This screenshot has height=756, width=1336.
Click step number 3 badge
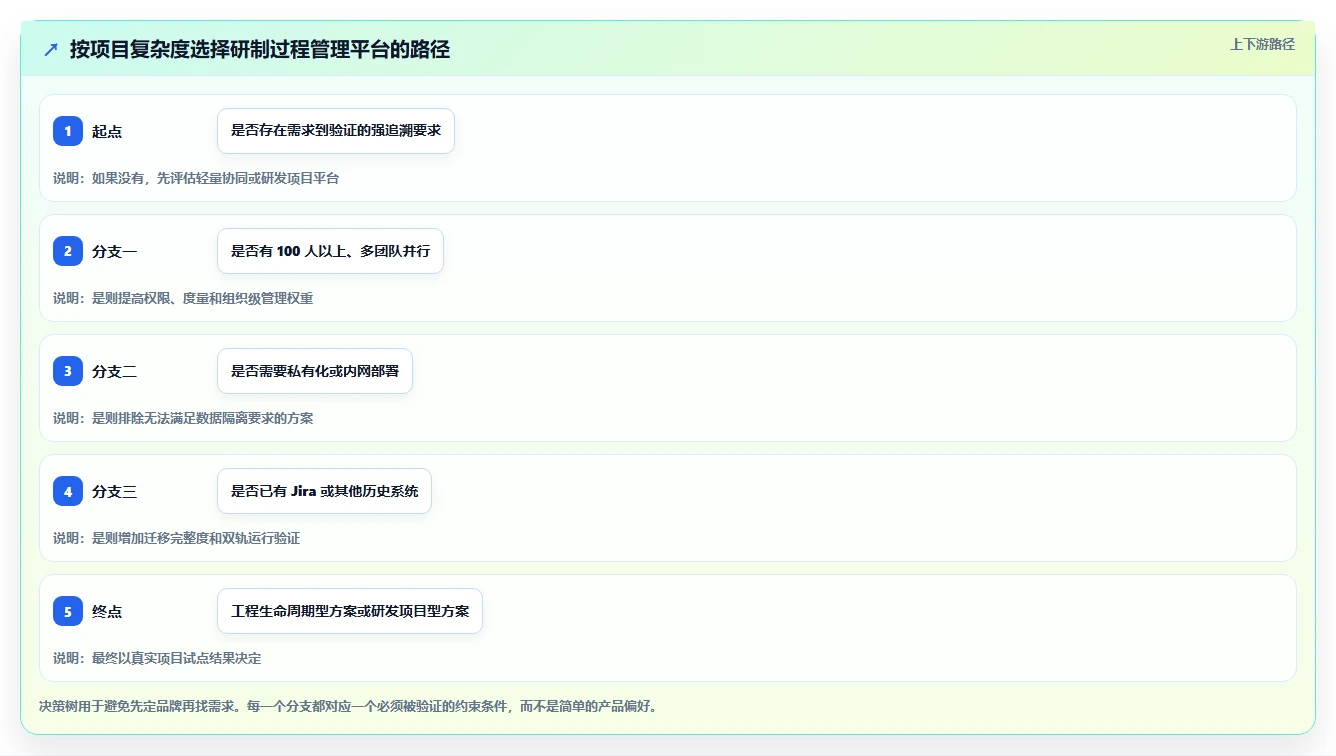pyautogui.click(x=68, y=371)
